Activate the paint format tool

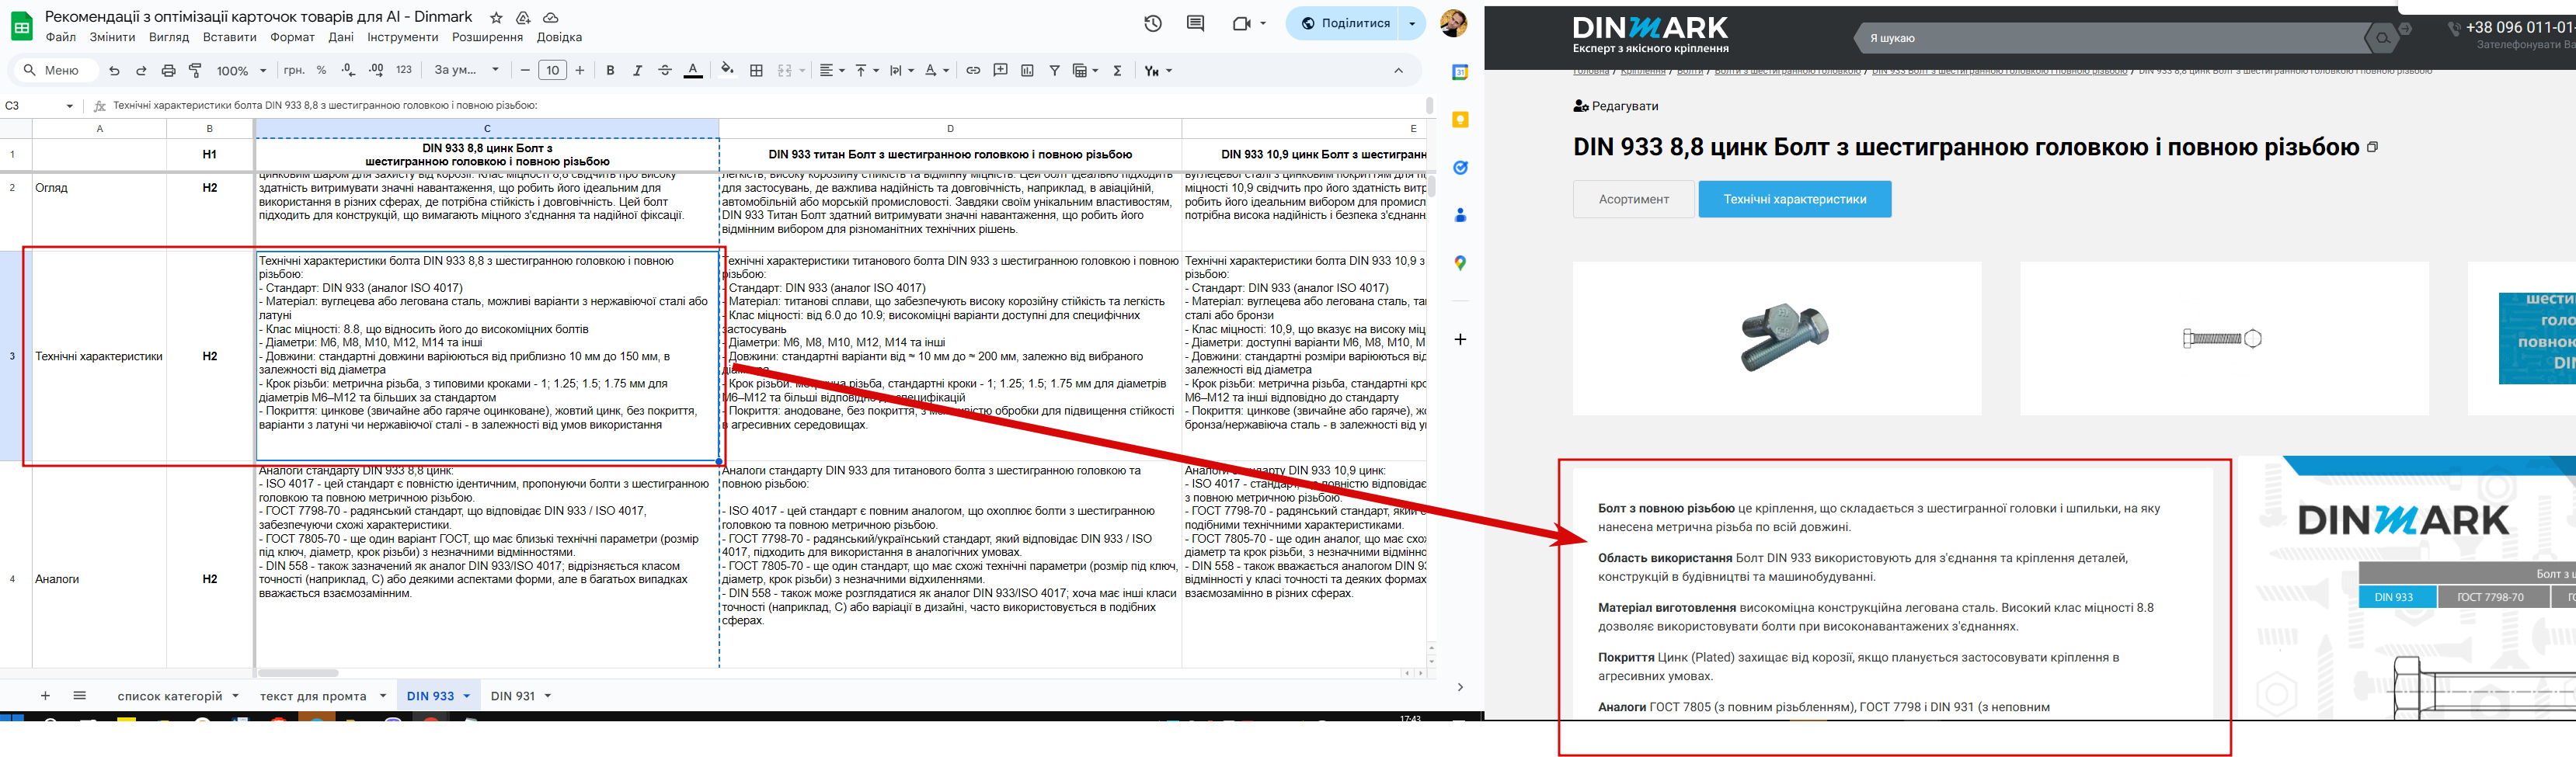pos(196,71)
